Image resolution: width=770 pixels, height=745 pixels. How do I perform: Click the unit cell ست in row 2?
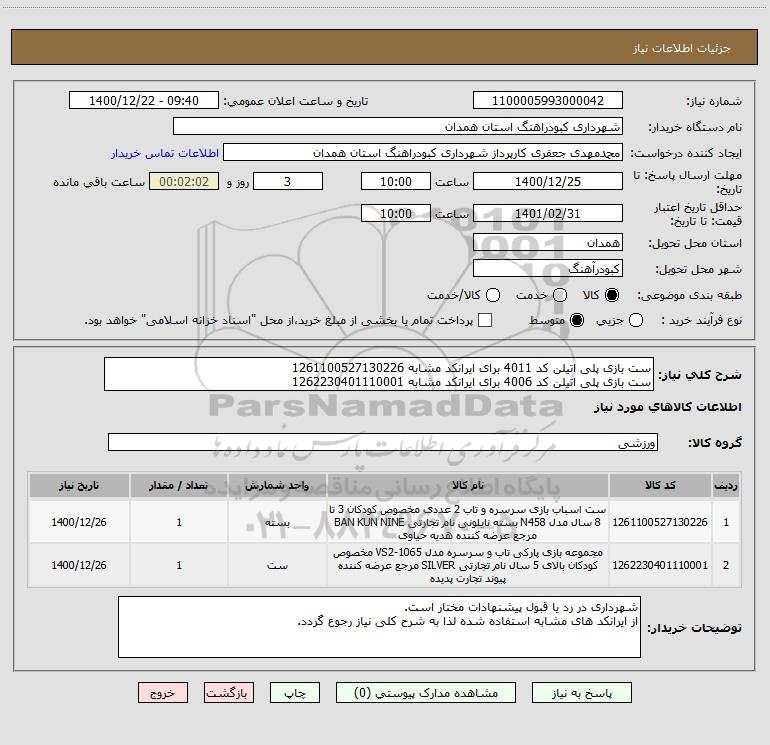(x=277, y=565)
